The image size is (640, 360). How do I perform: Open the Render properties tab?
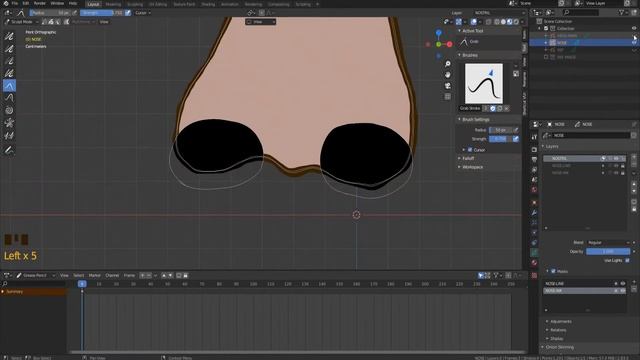(x=534, y=149)
